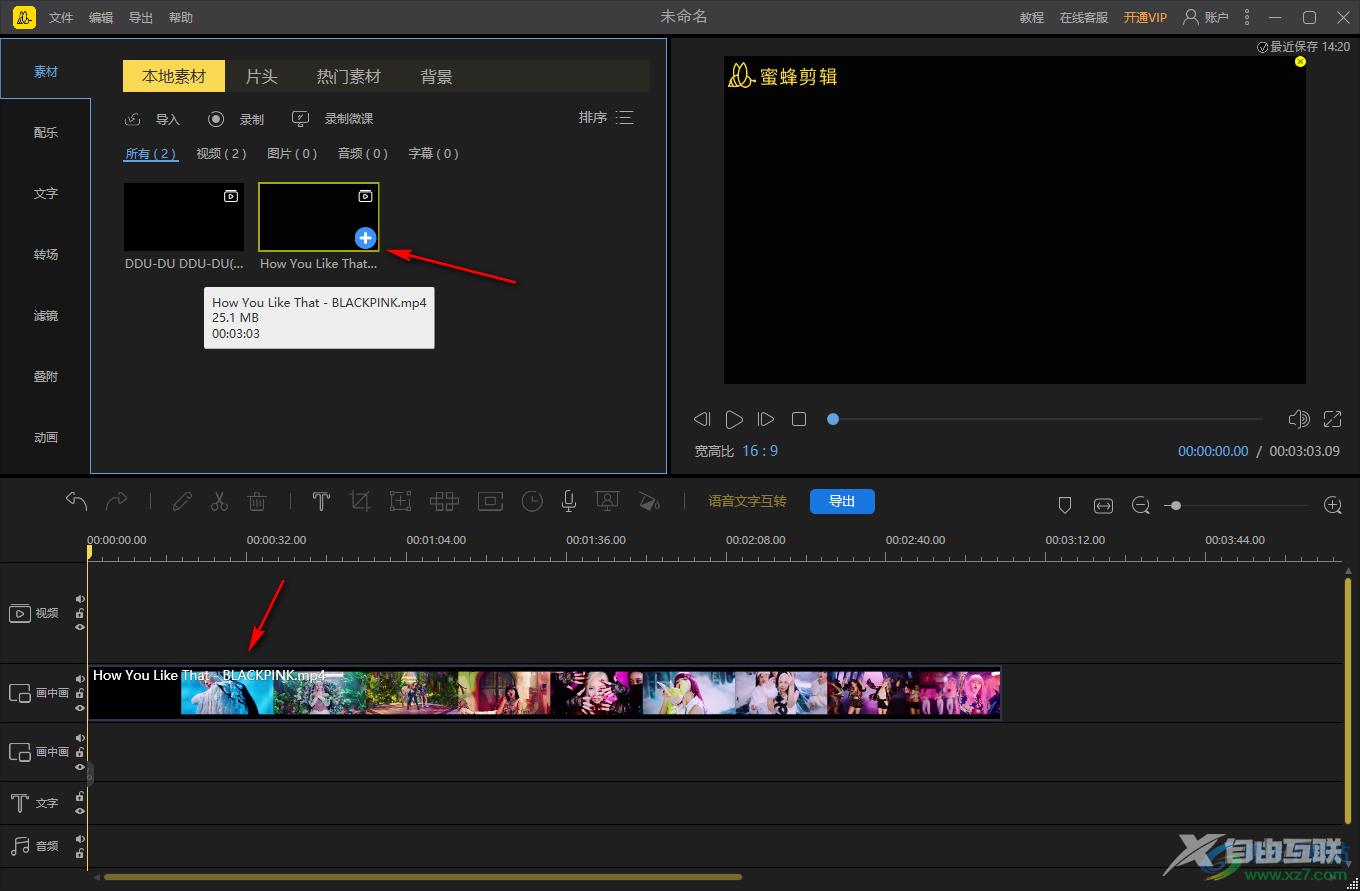The width and height of the screenshot is (1360, 891).
Task: Select the scissors split tool
Action: [219, 501]
